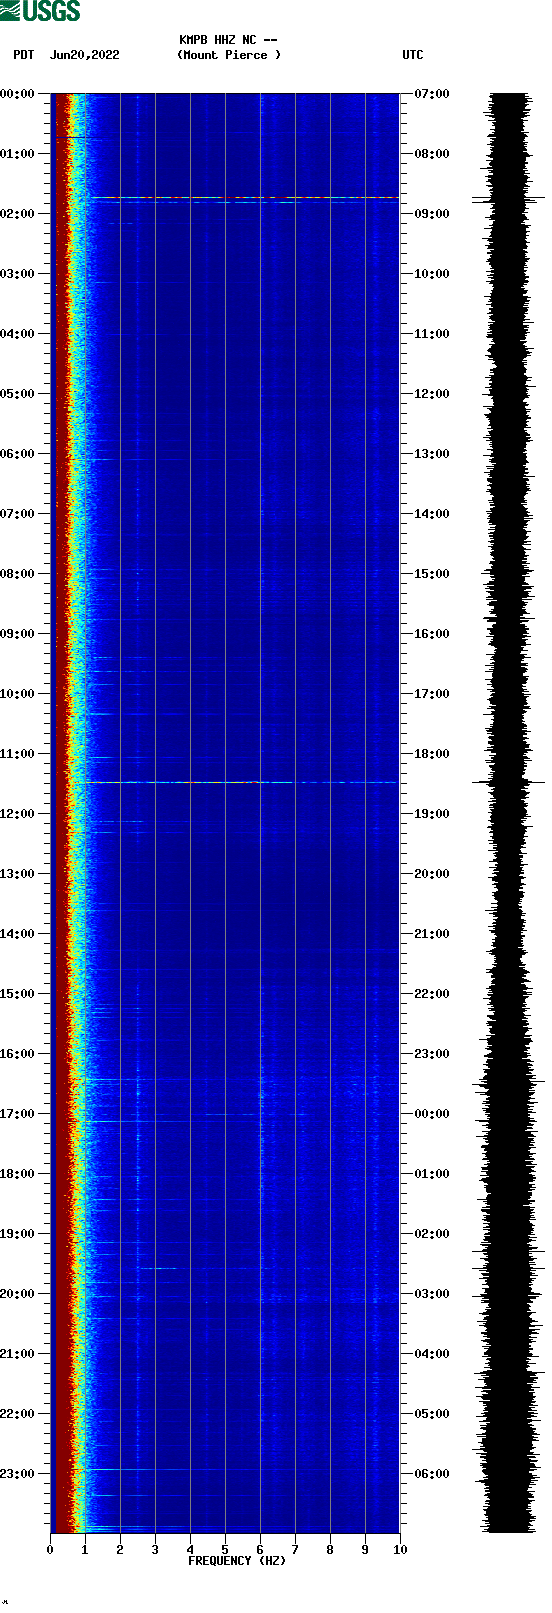Click the 15:00 UTC time label

(x=432, y=574)
